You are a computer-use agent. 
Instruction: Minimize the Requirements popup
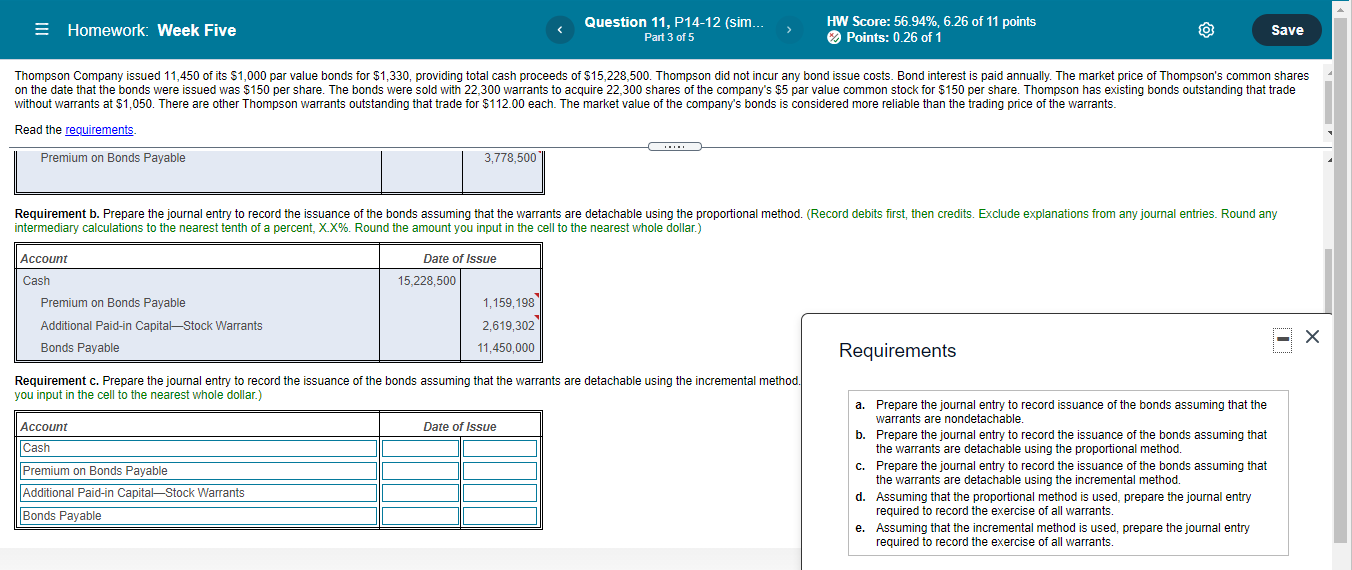tap(1281, 340)
